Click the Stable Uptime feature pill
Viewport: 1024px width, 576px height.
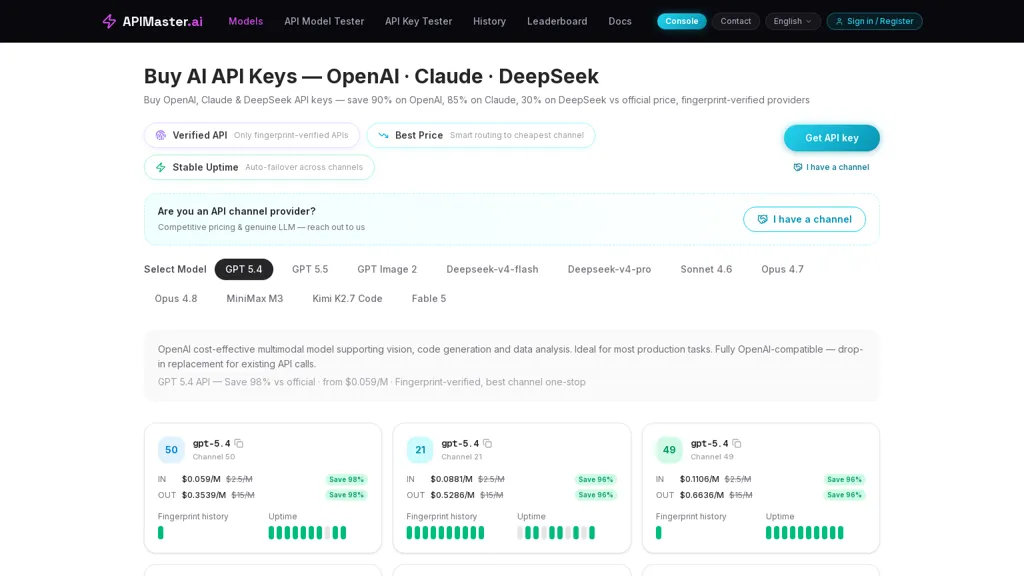[x=259, y=167]
